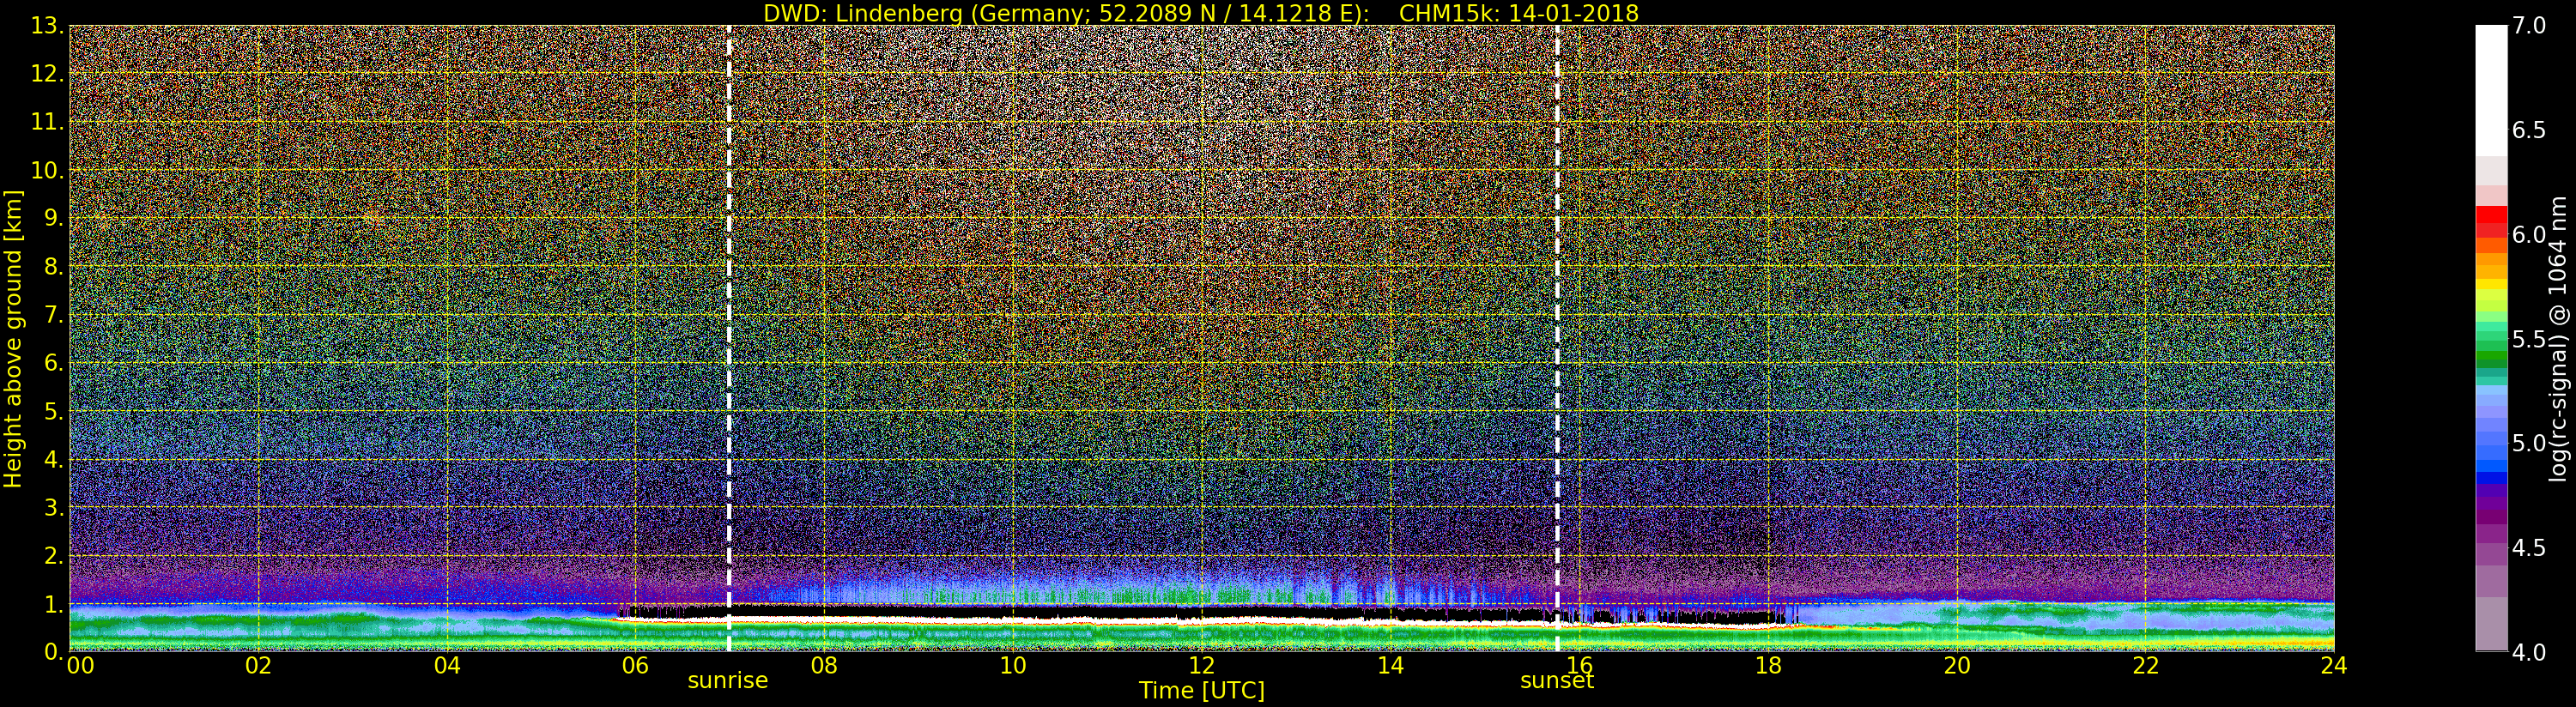Click the height tick label '1.'

coord(53,603)
